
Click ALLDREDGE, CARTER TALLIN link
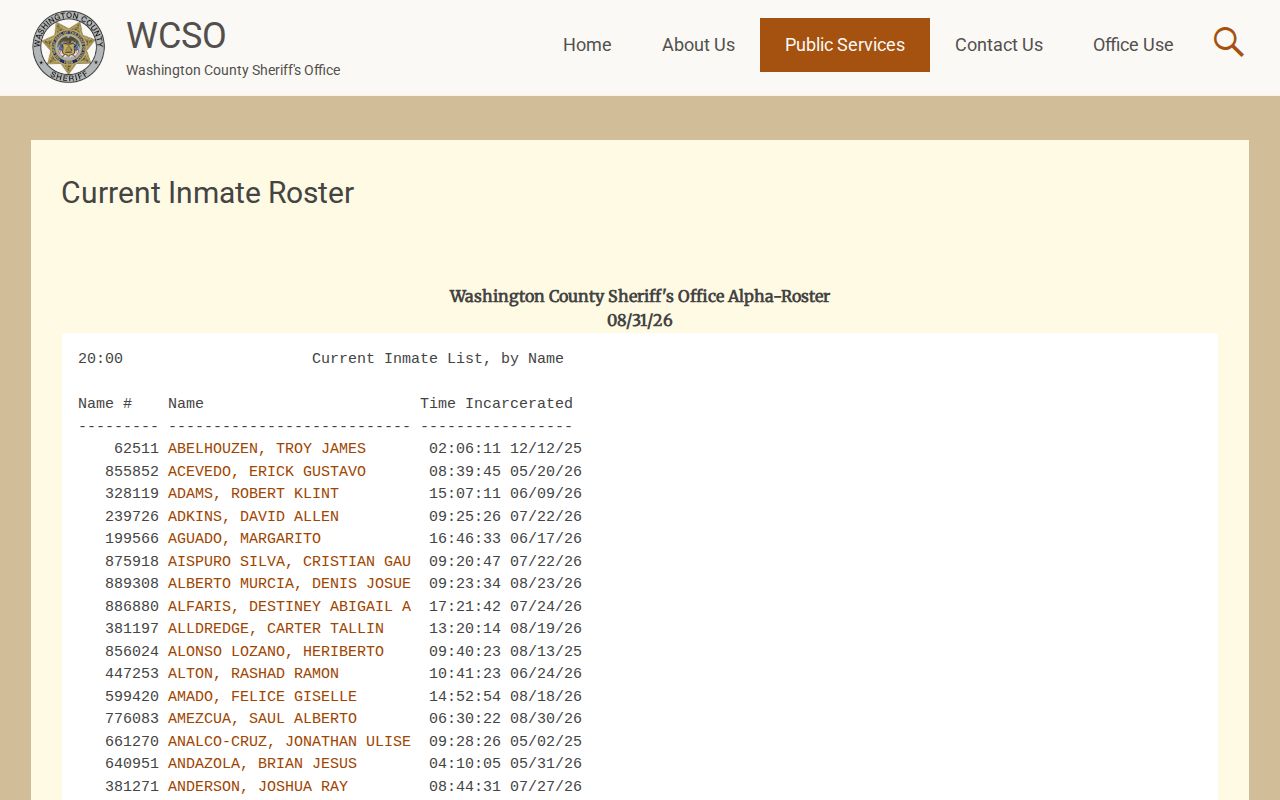coord(276,629)
